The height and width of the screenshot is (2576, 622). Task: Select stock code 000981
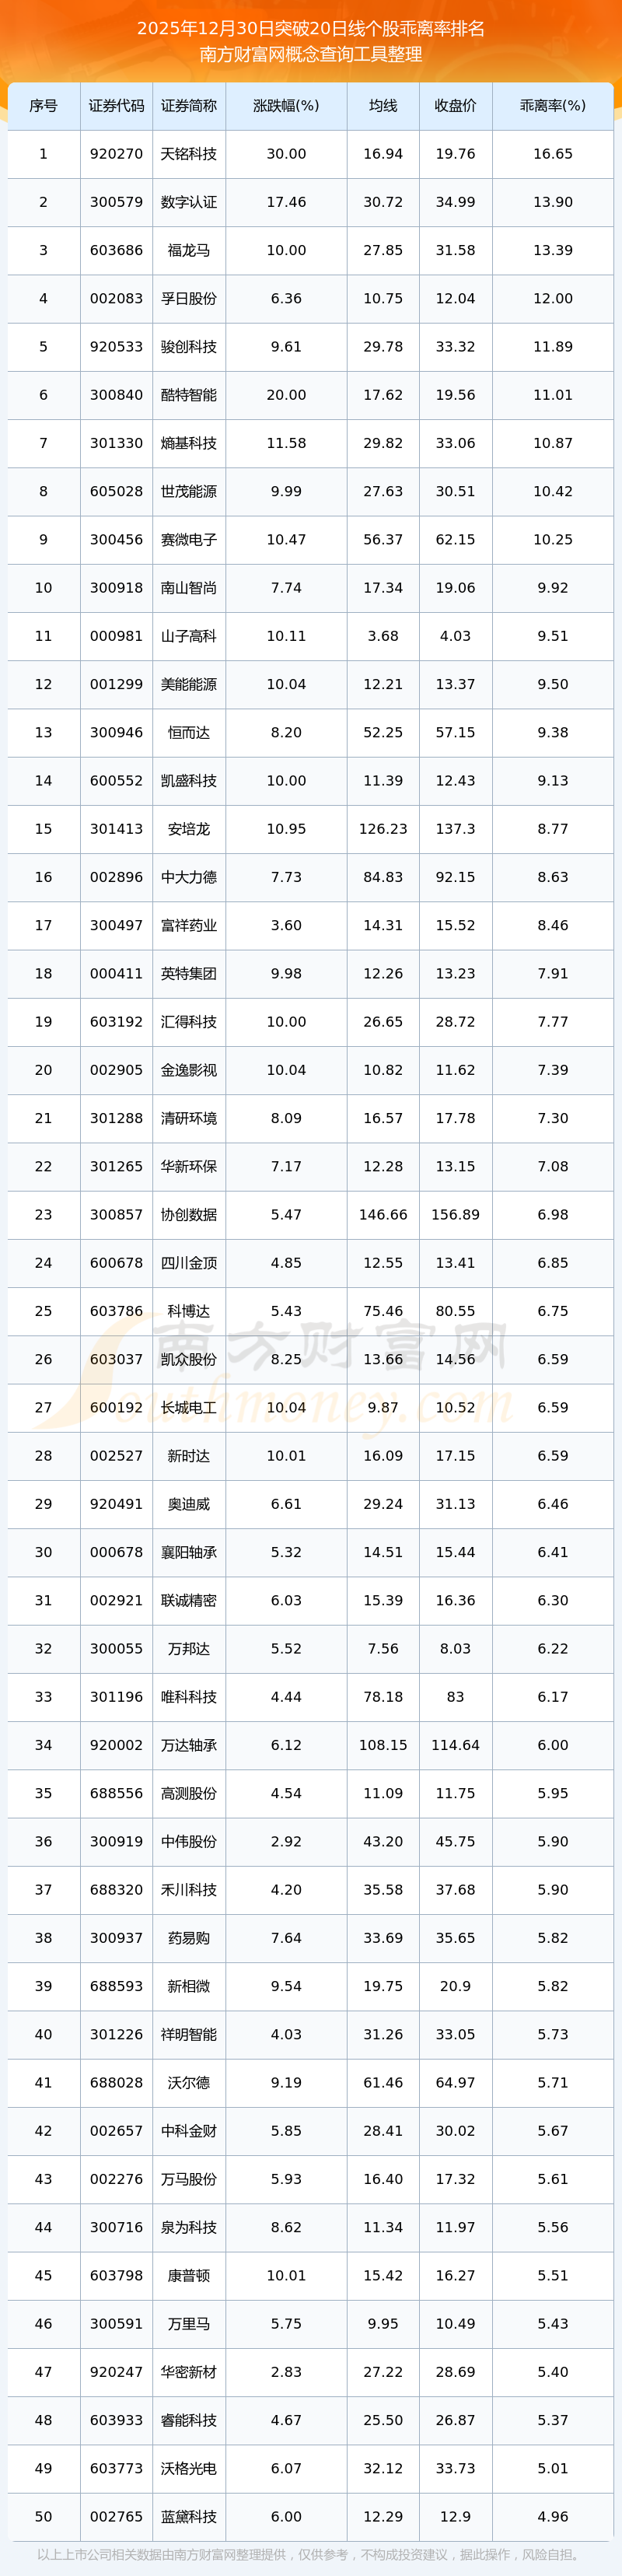pos(116,636)
